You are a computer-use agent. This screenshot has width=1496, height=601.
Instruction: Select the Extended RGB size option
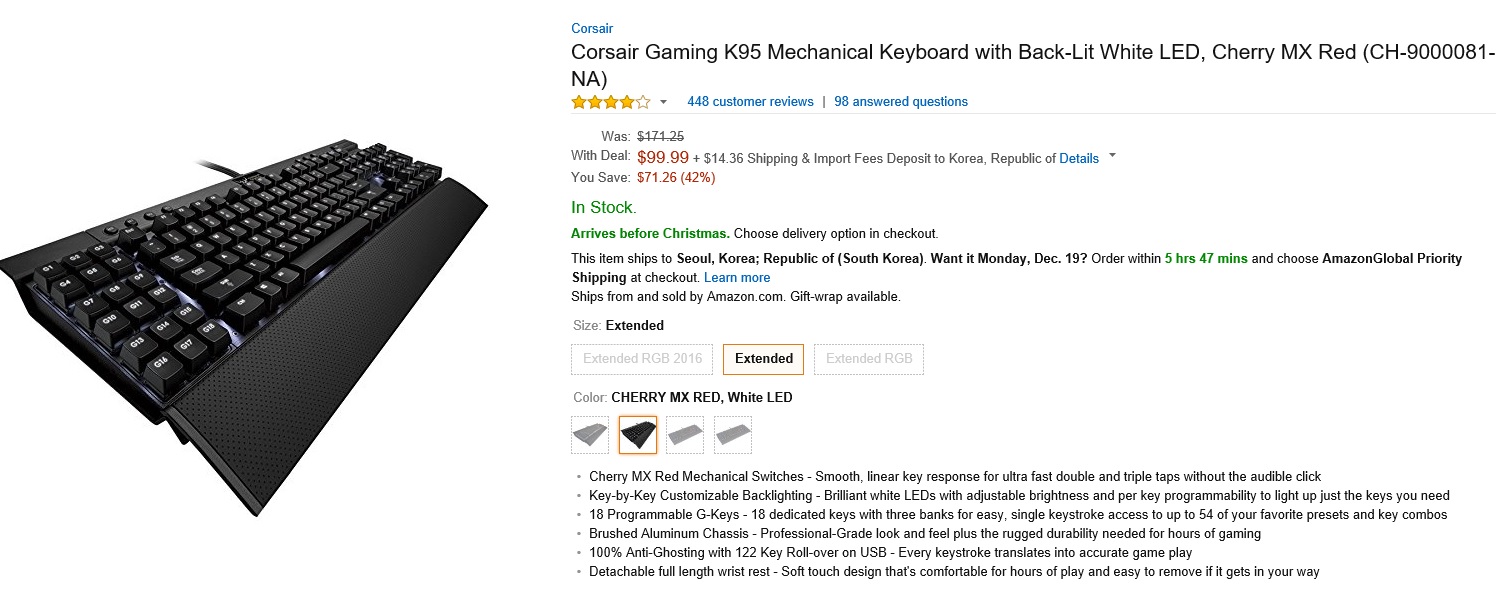pos(868,359)
